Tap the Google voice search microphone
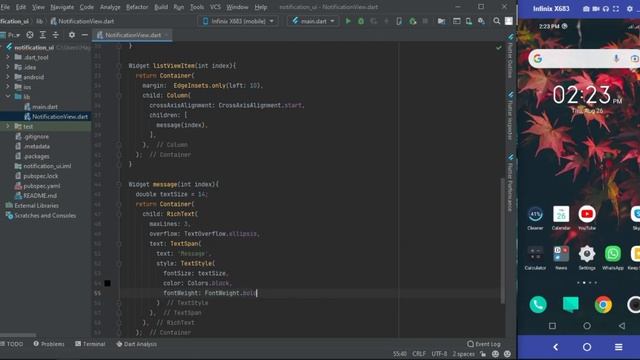This screenshot has width=640, height=360. (x=616, y=59)
